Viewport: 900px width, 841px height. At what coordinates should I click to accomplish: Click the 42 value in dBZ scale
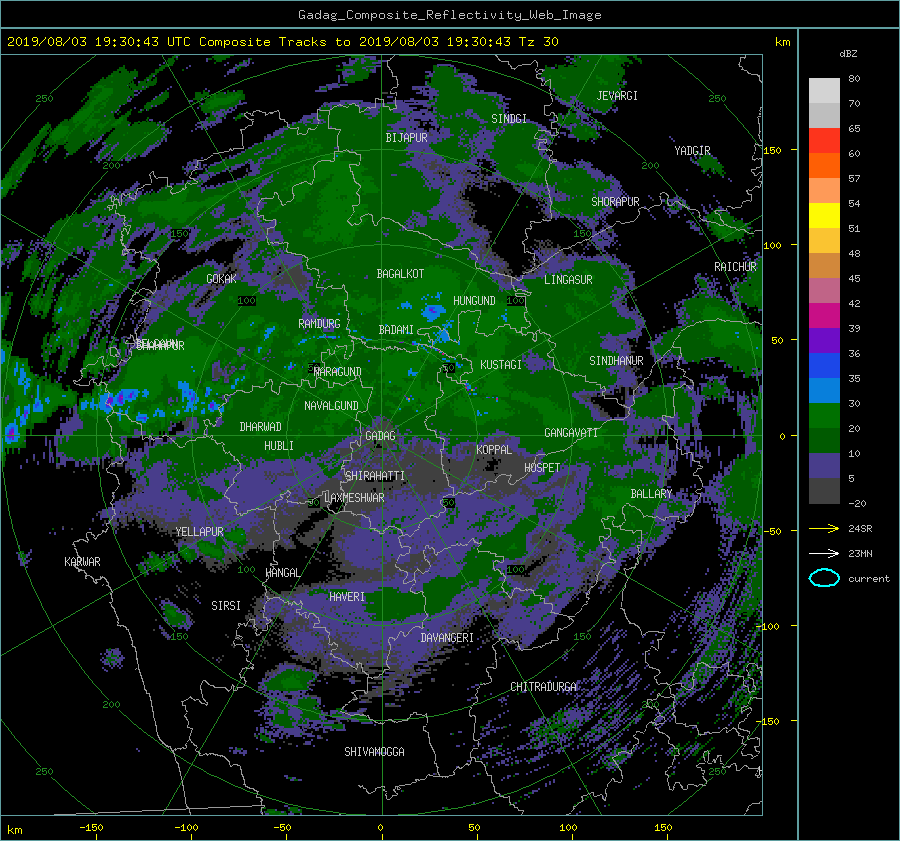(x=854, y=303)
